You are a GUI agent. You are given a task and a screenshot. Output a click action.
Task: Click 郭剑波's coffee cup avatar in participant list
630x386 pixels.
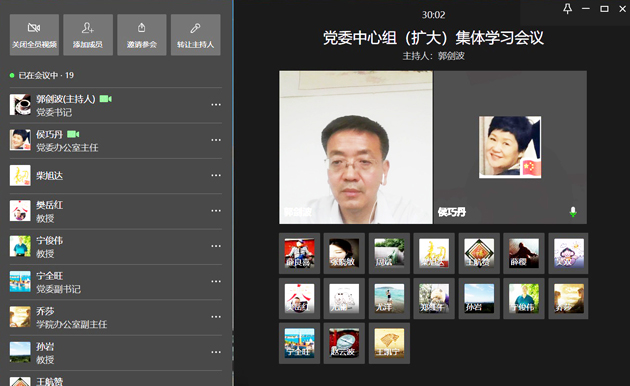[20, 105]
